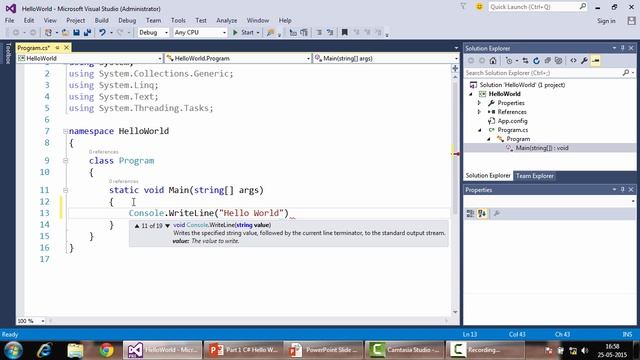Click the Solution Explorer Home icon
Viewport: 640px width, 360px height.
[493, 61]
